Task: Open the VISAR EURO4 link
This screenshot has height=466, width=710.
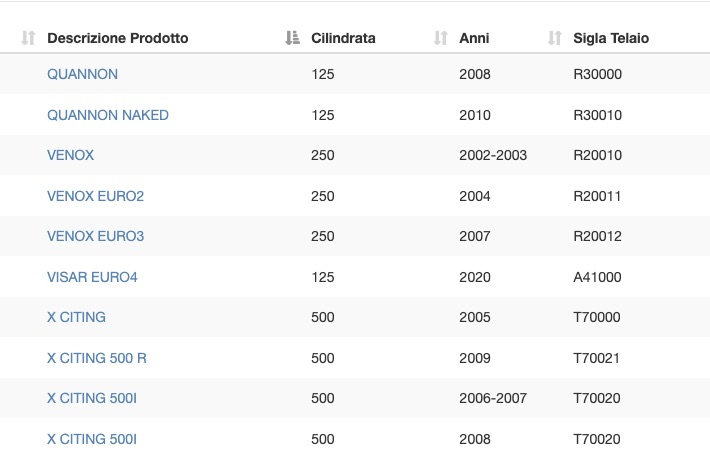Action: click(x=92, y=277)
